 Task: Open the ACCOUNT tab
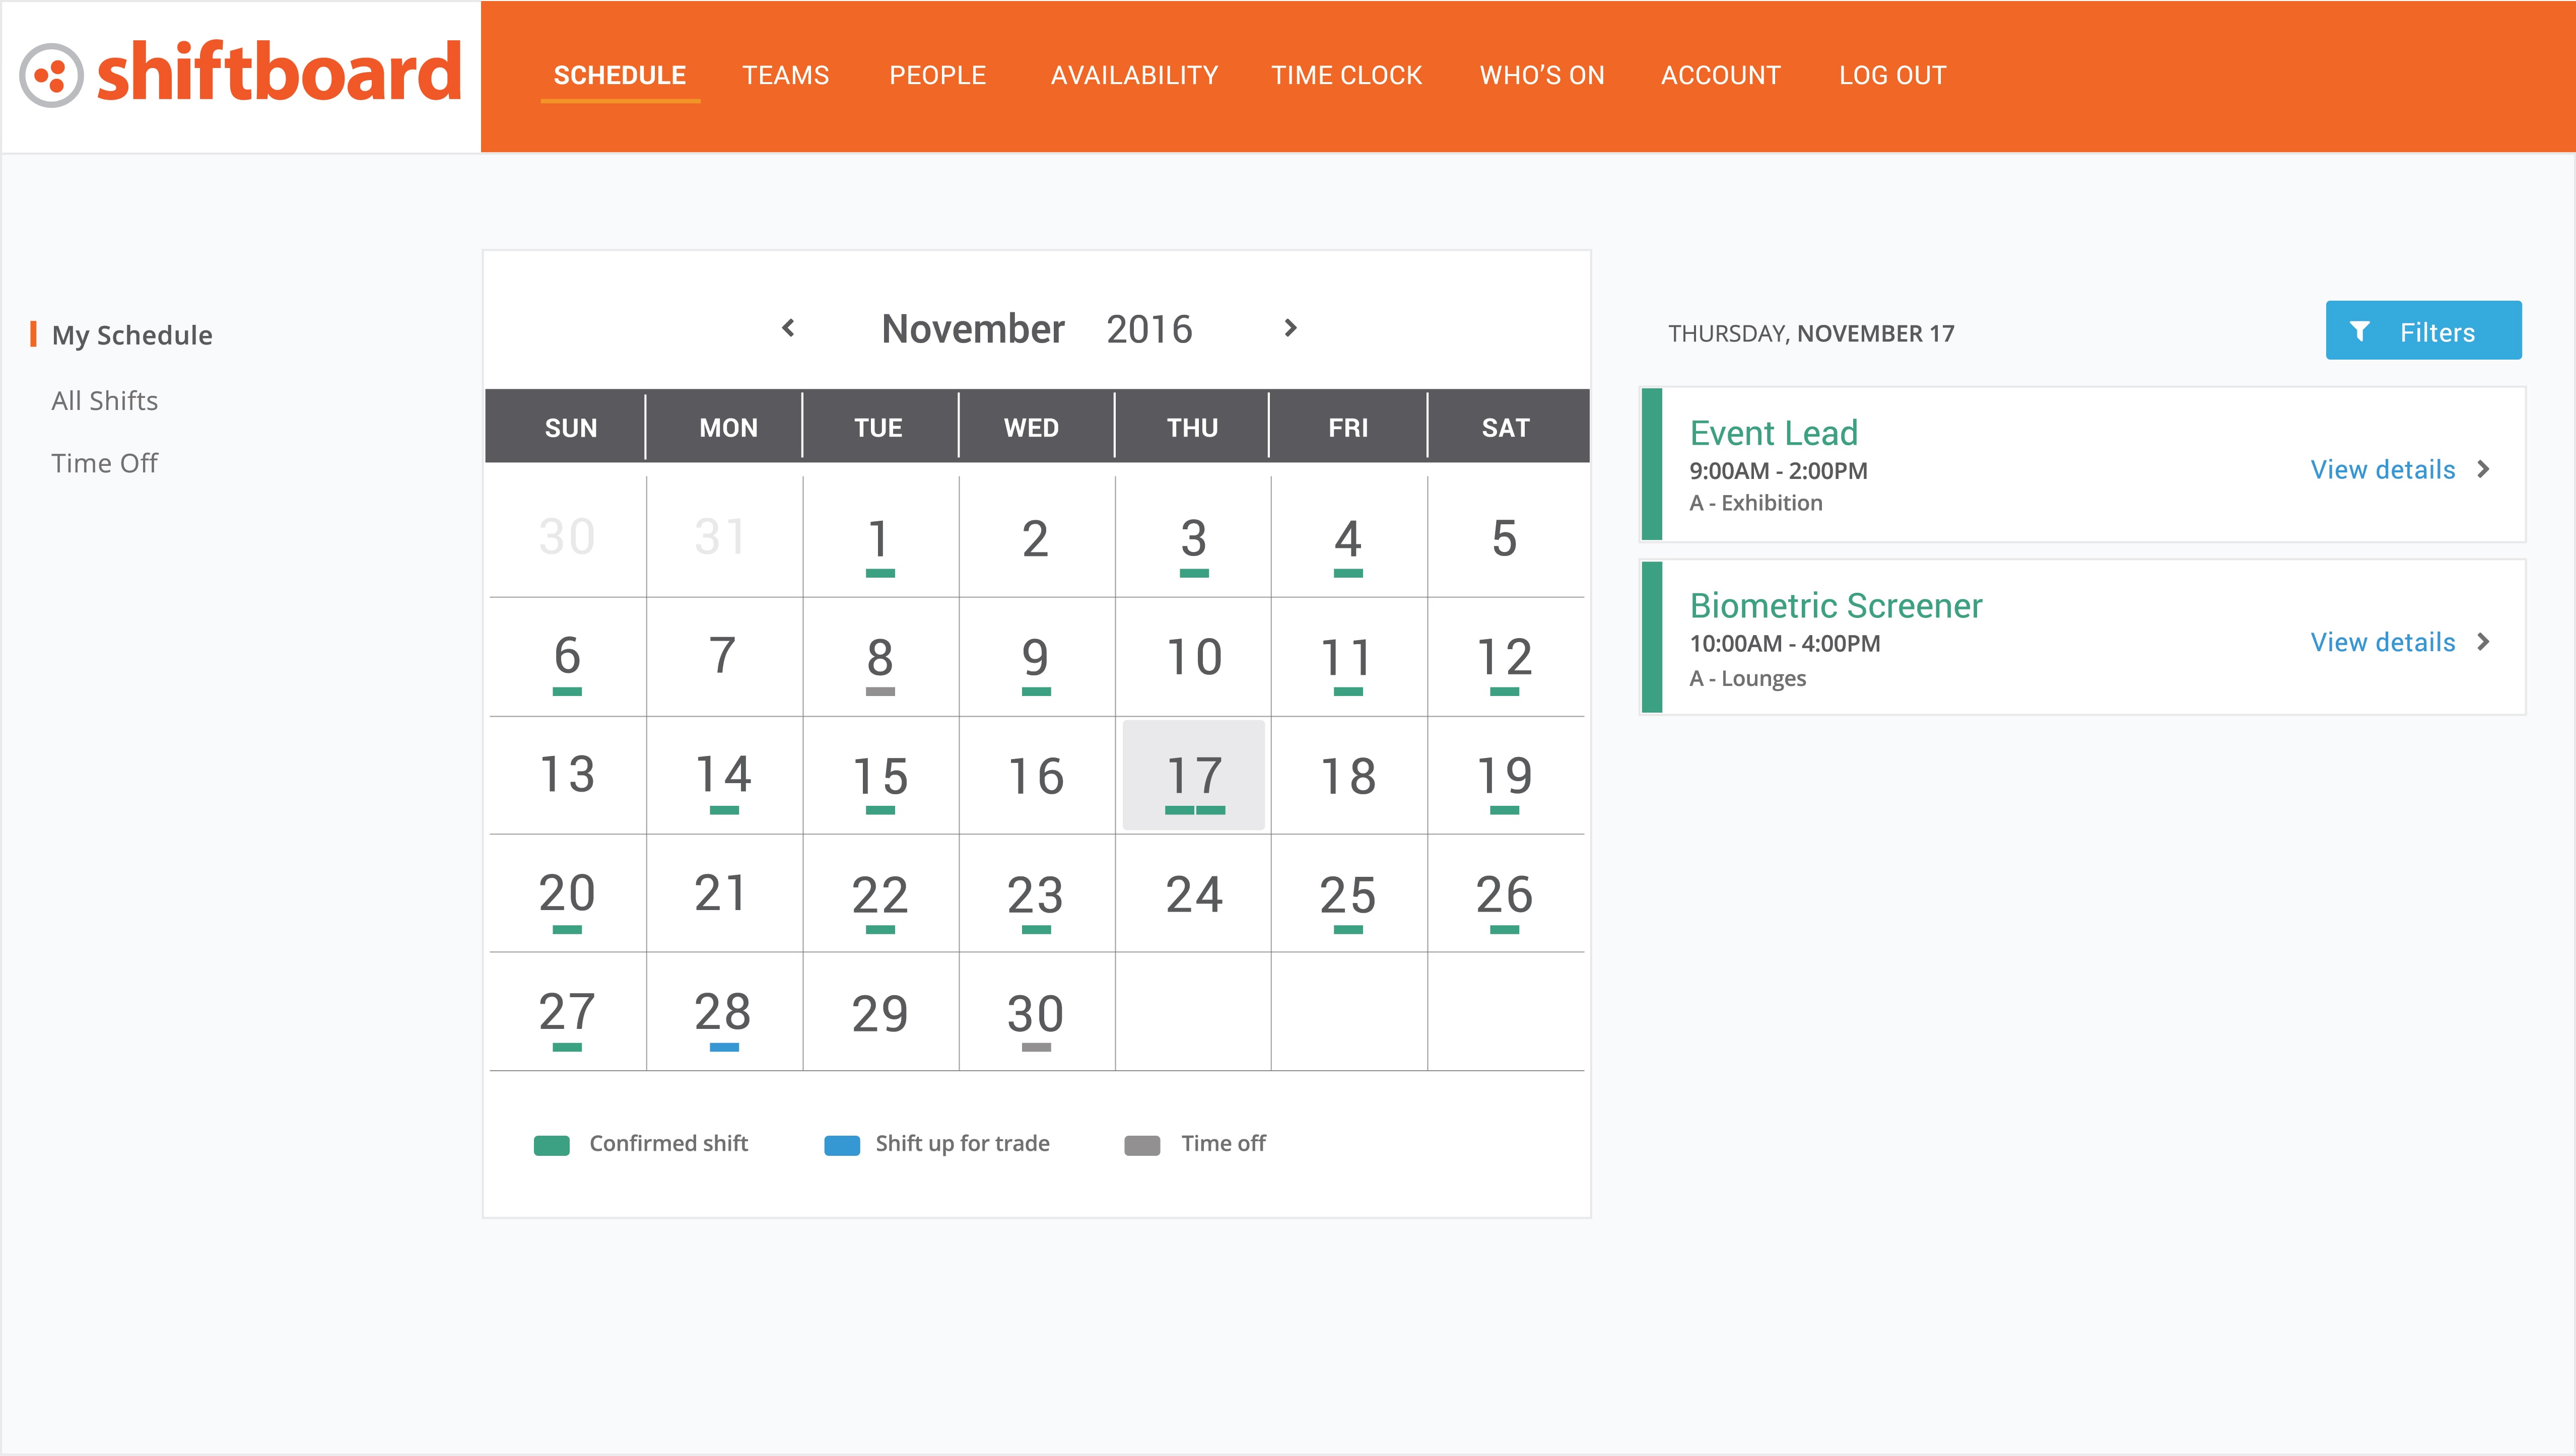1720,76
